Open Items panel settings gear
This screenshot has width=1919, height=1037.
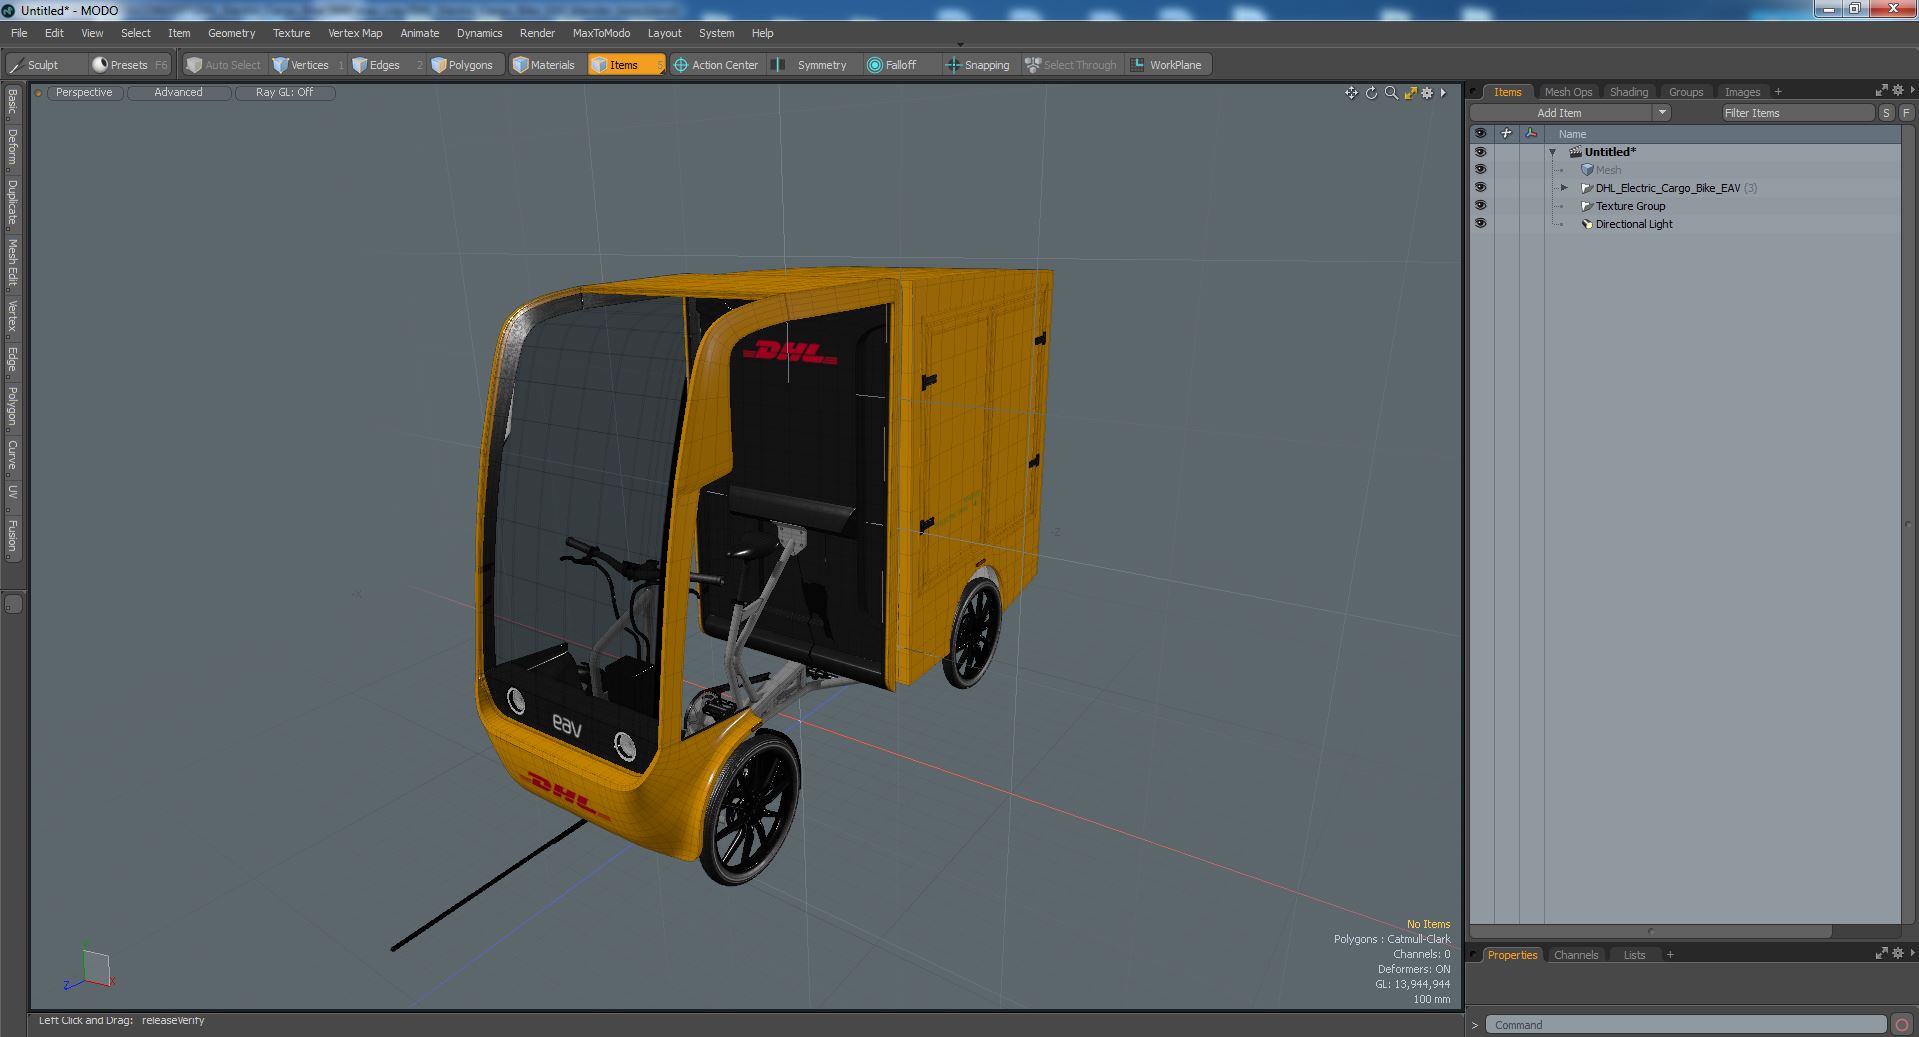coord(1897,91)
